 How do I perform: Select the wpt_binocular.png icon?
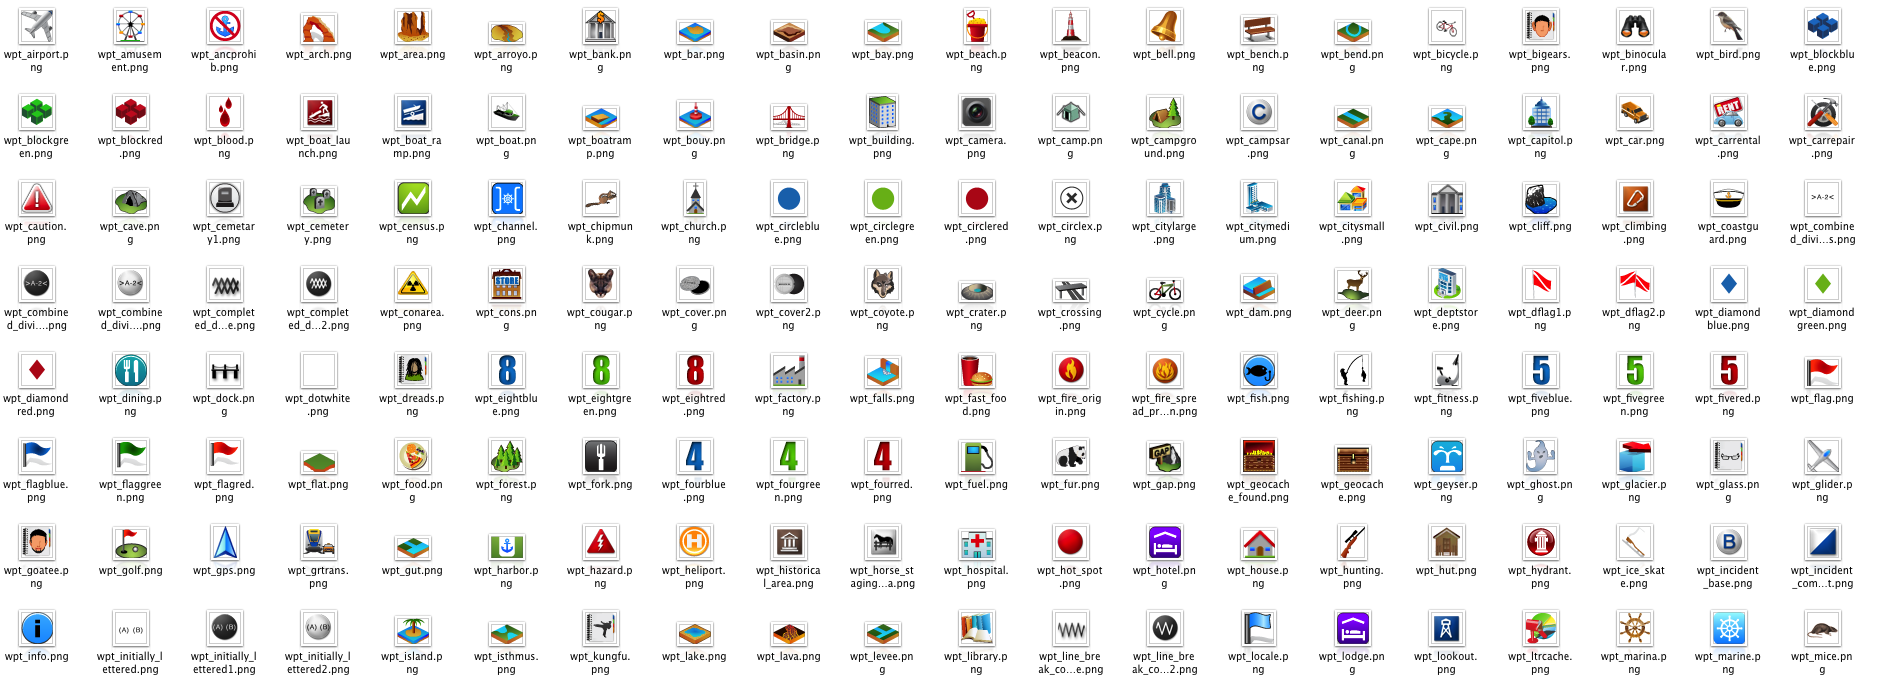(x=1634, y=26)
